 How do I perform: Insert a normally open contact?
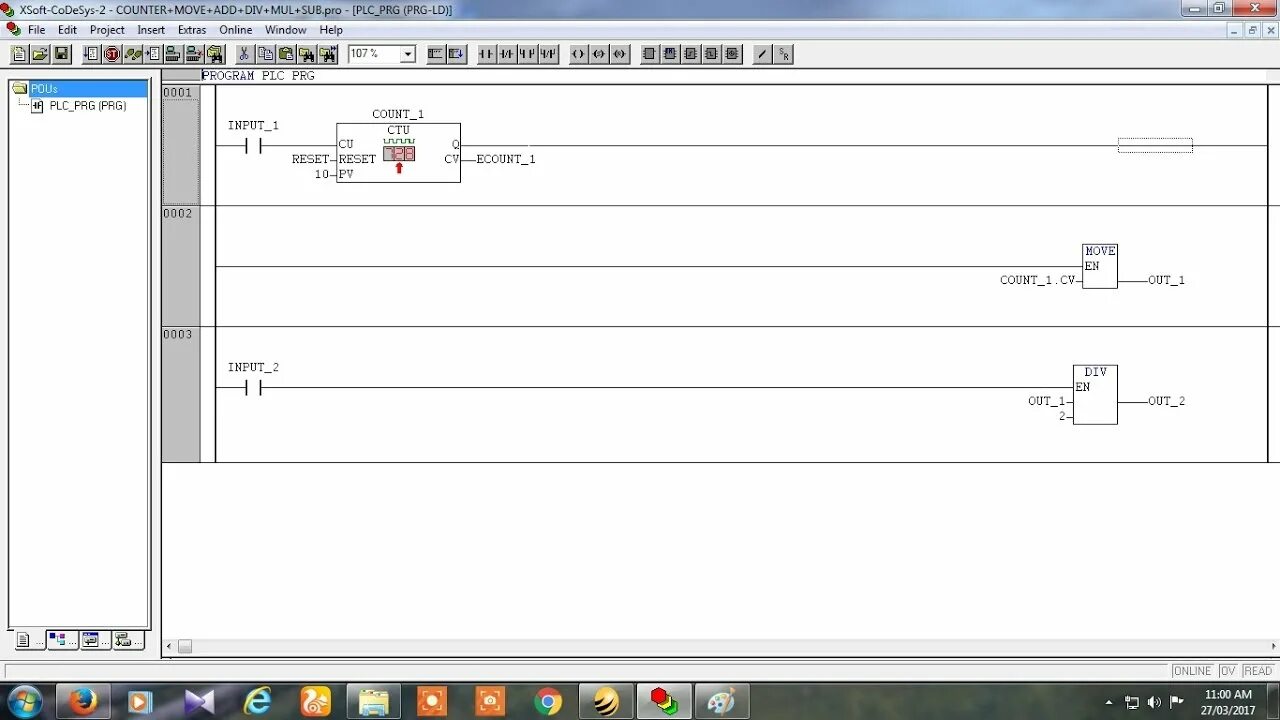click(x=486, y=54)
